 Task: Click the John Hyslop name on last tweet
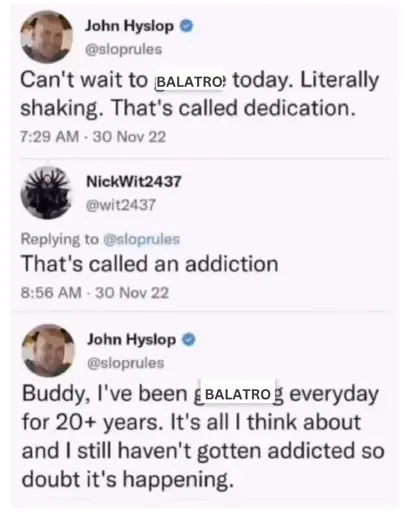[132, 340]
